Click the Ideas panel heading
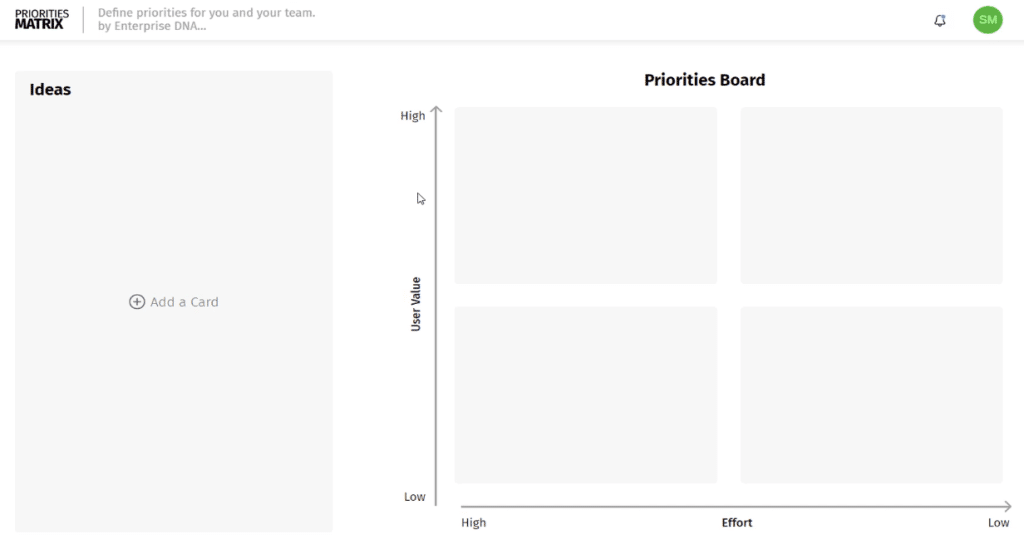 click(50, 90)
